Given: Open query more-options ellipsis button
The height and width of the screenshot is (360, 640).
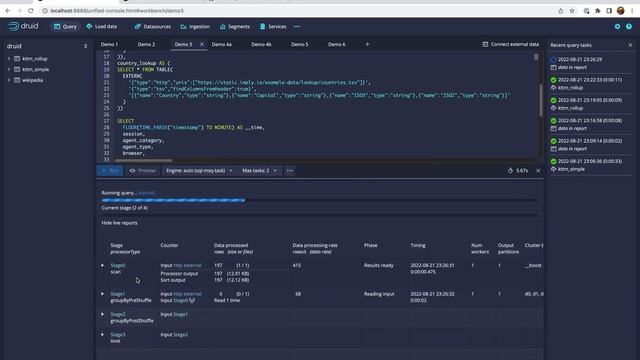Looking at the screenshot, I should (289, 171).
